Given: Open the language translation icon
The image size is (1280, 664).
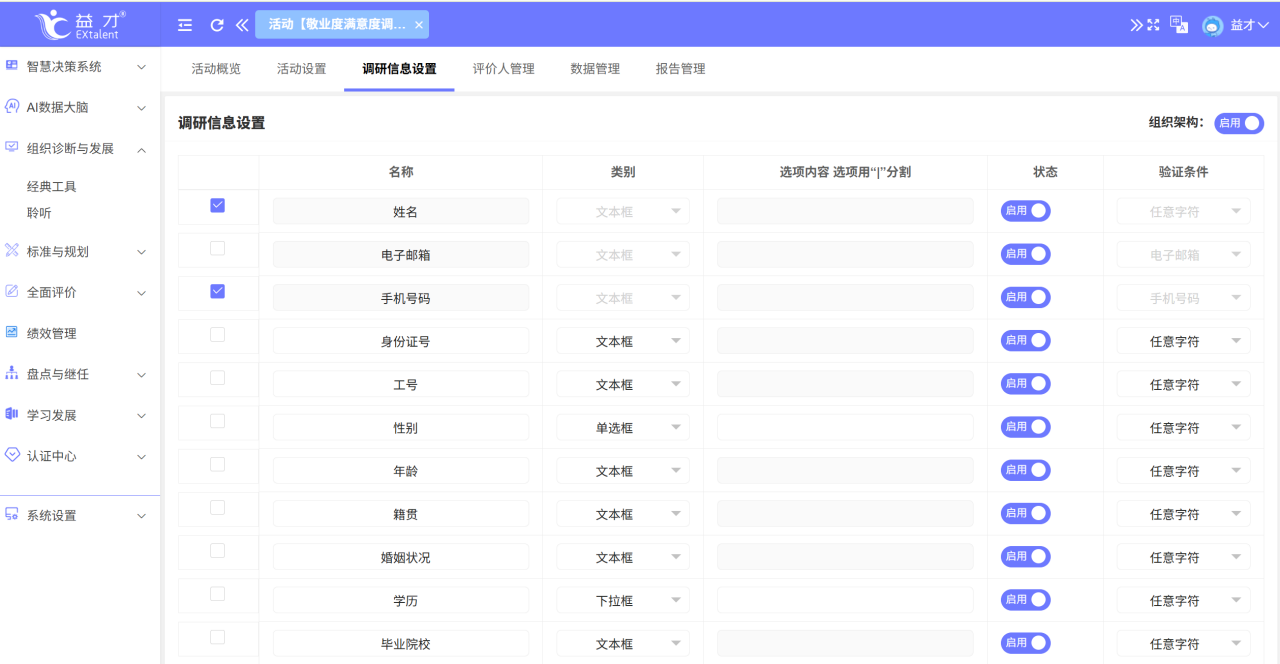Looking at the screenshot, I should tap(1179, 25).
